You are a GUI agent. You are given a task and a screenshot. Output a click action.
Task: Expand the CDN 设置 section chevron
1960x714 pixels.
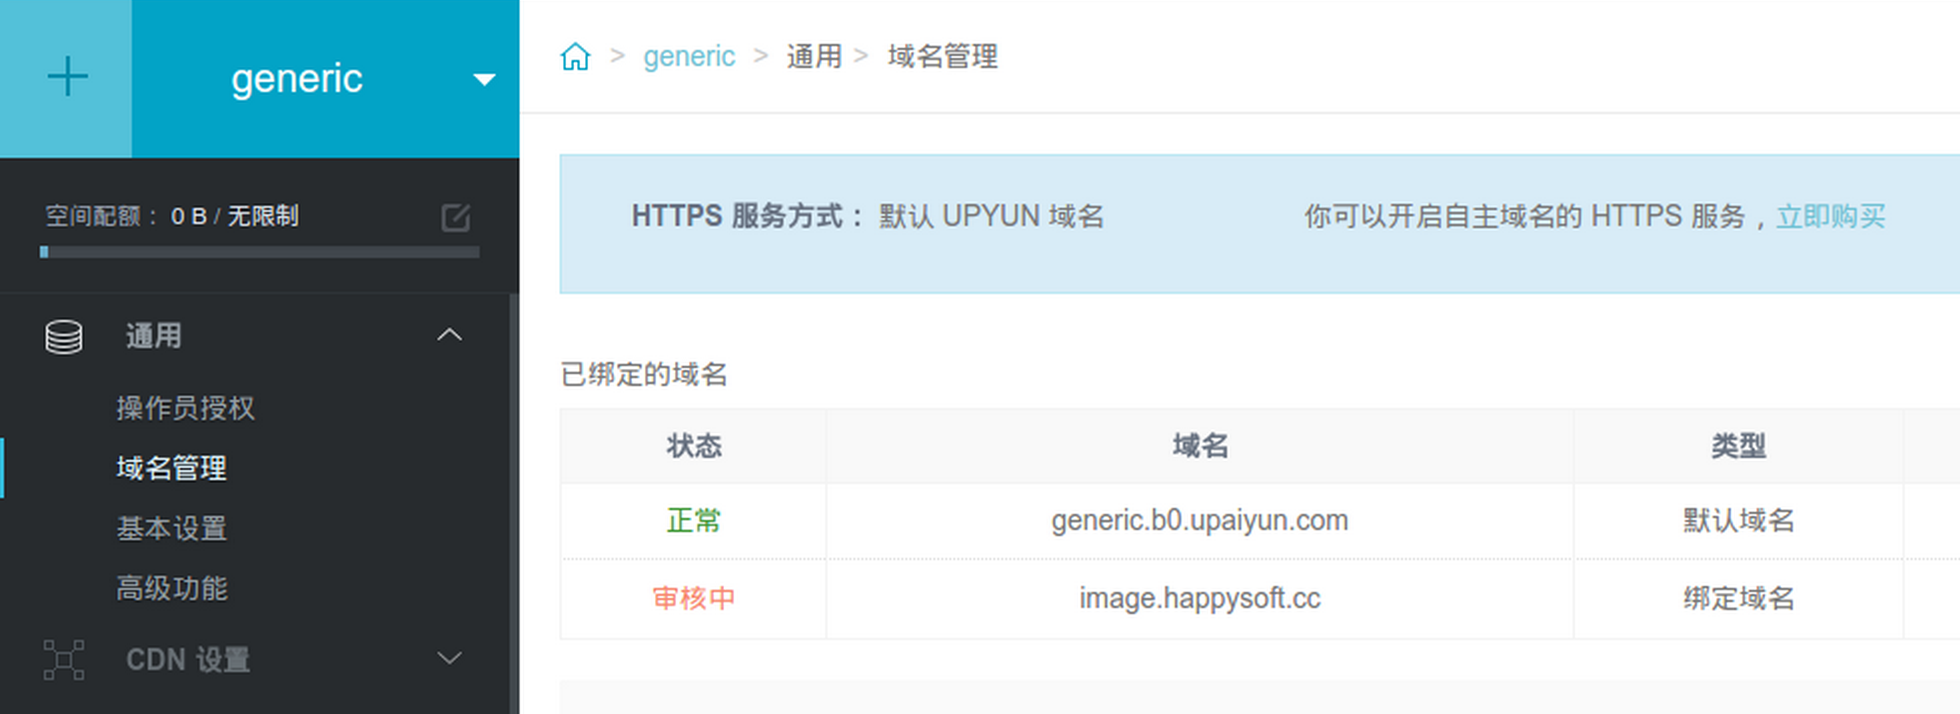[449, 658]
